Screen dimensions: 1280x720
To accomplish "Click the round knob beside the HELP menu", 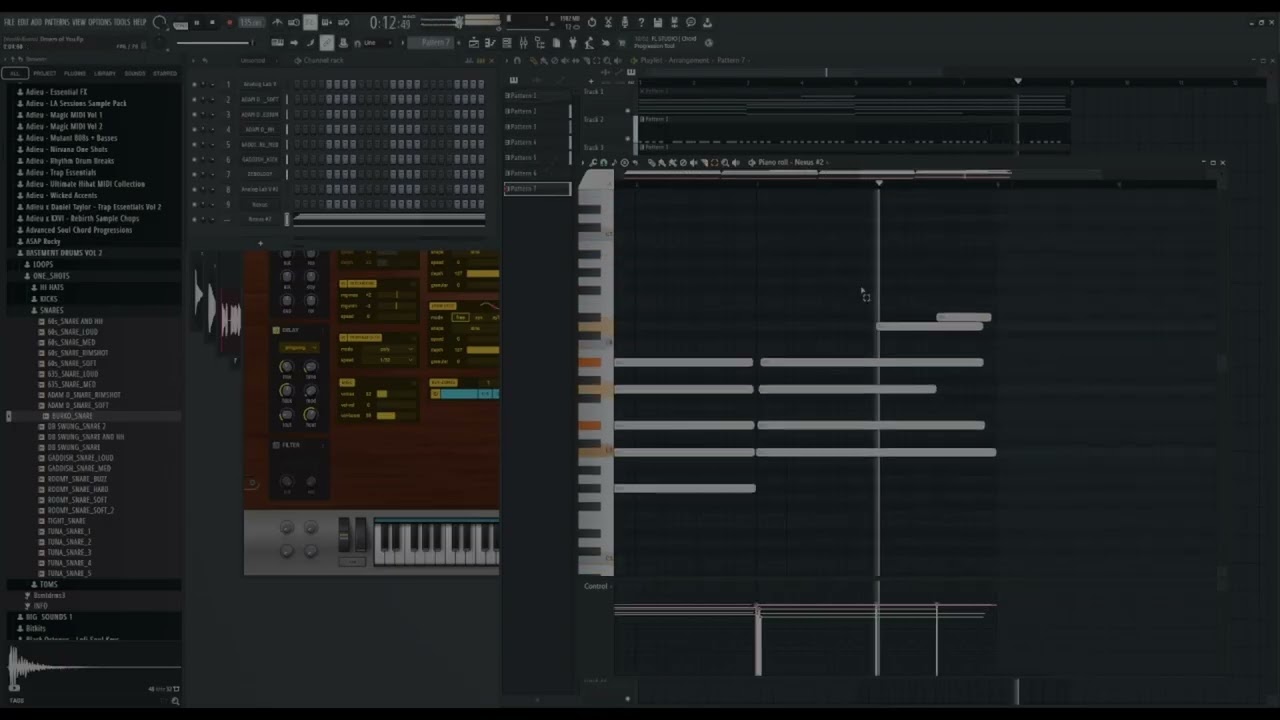I will click(160, 22).
